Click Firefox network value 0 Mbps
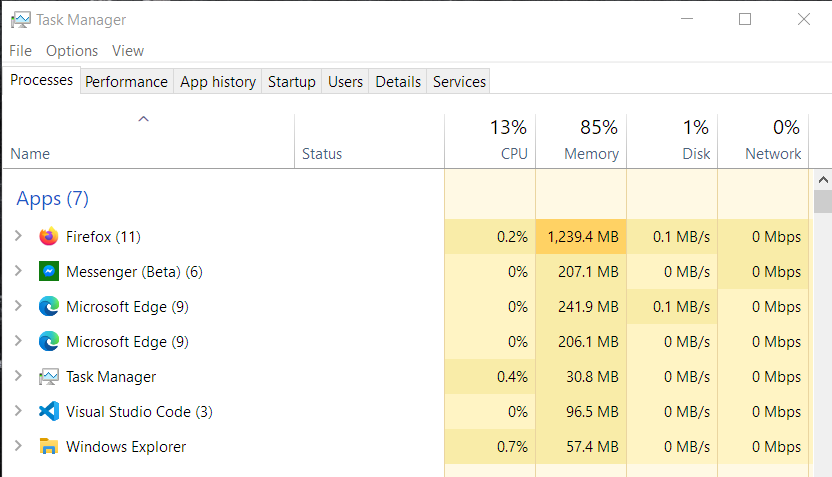This screenshot has width=832, height=477. tap(776, 237)
